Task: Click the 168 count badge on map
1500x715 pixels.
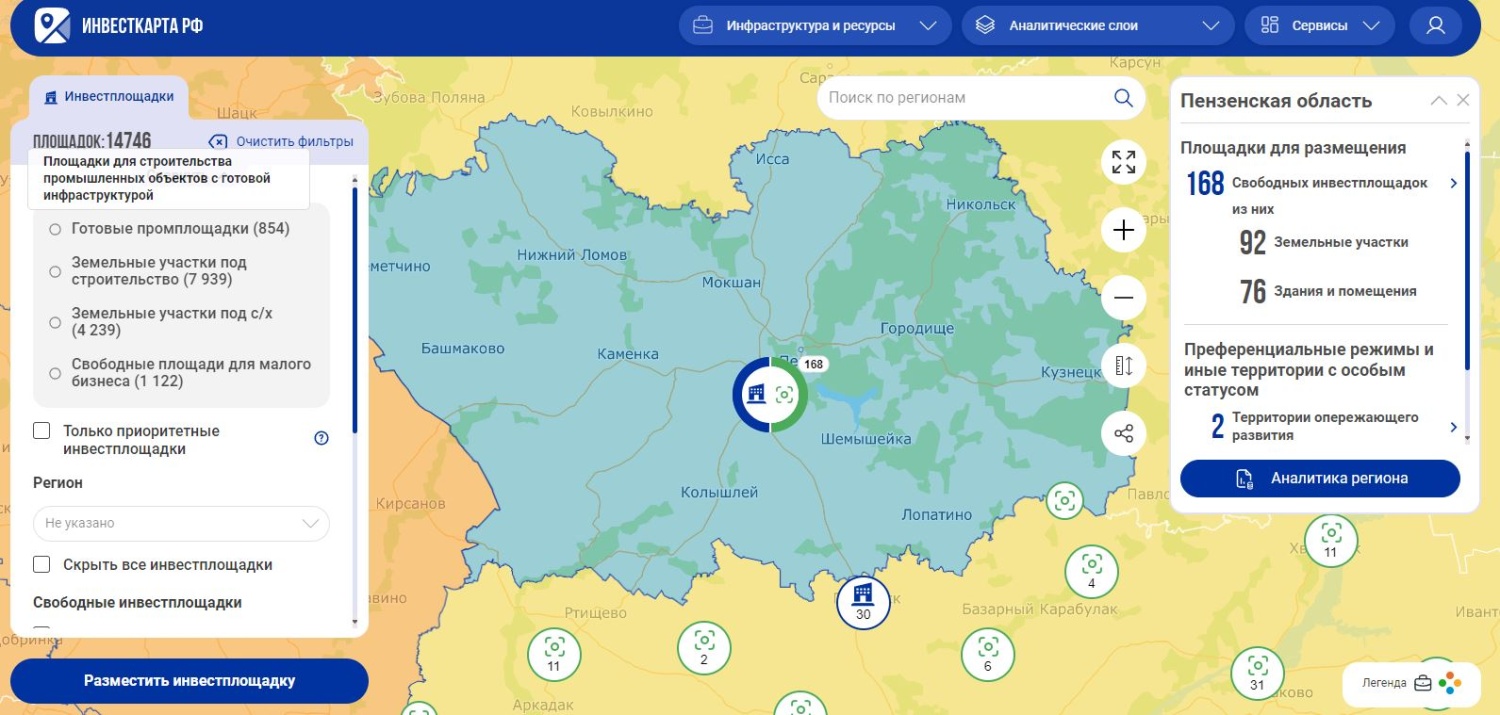Action: (814, 364)
